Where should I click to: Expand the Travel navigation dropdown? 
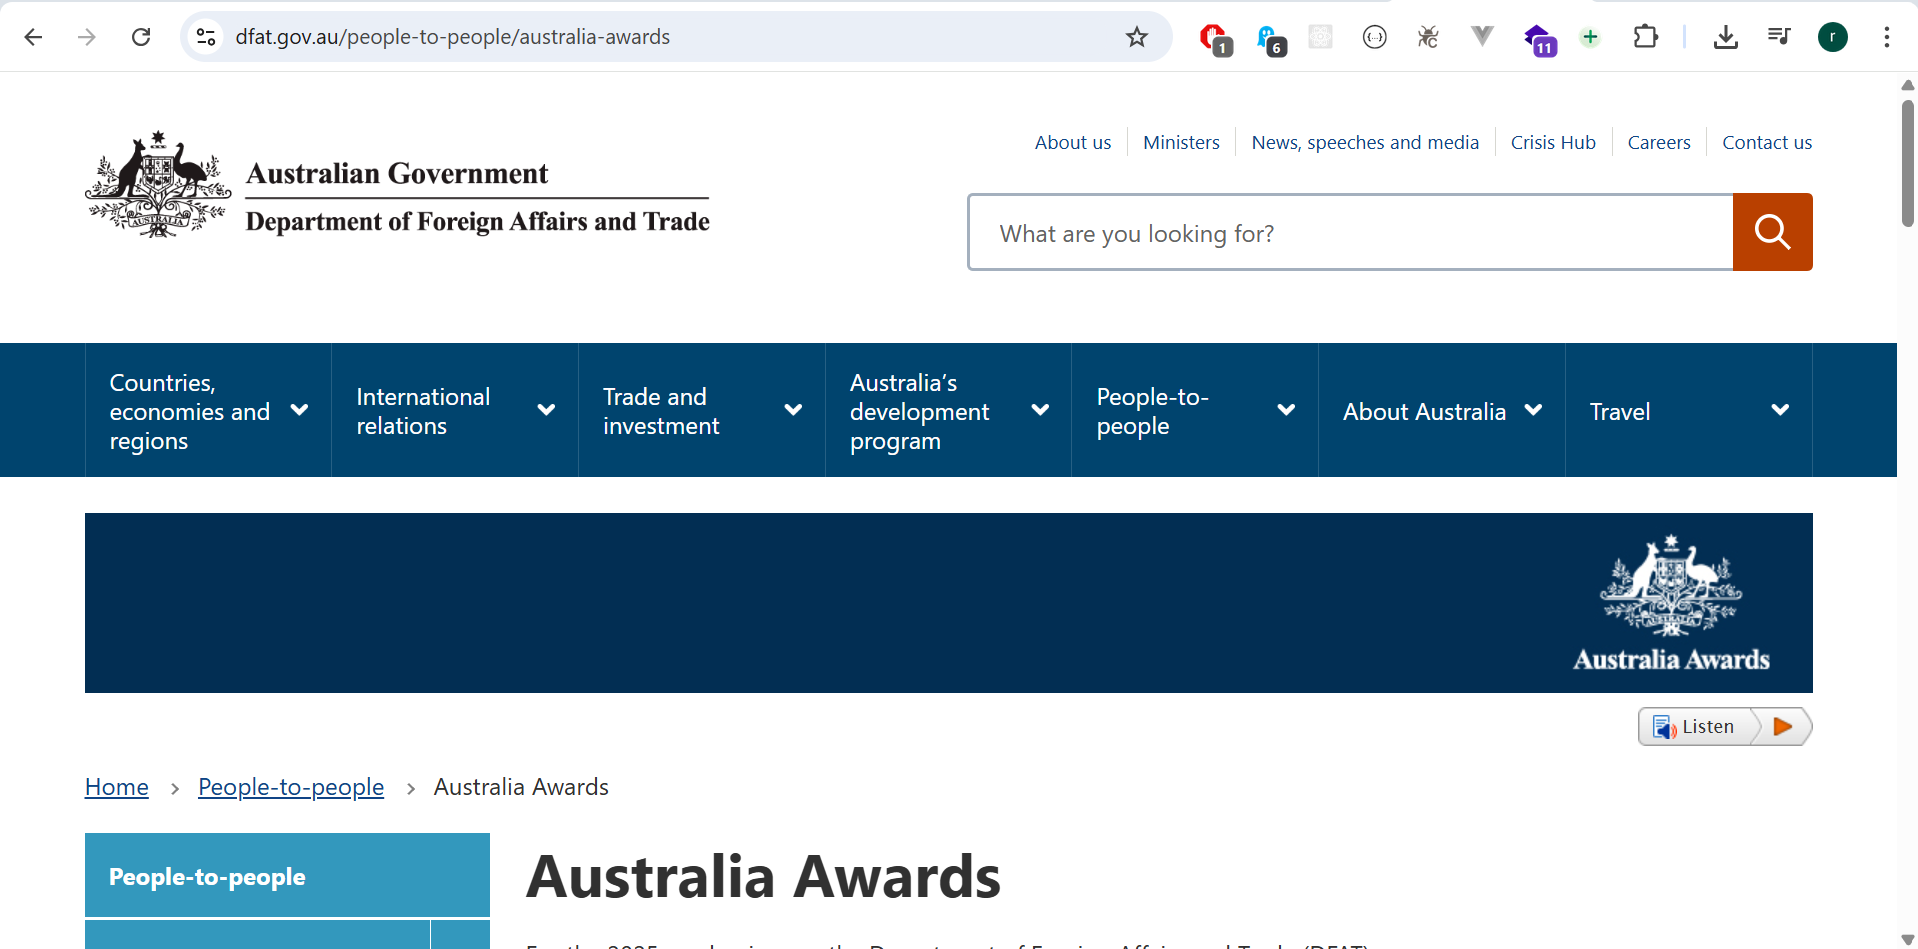point(1688,411)
